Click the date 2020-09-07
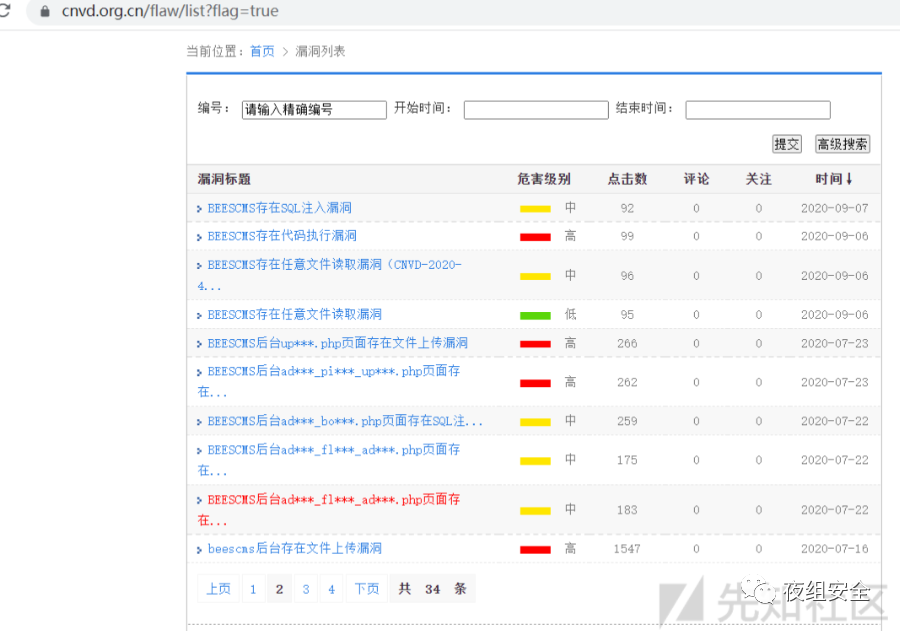The width and height of the screenshot is (900, 631). point(835,208)
